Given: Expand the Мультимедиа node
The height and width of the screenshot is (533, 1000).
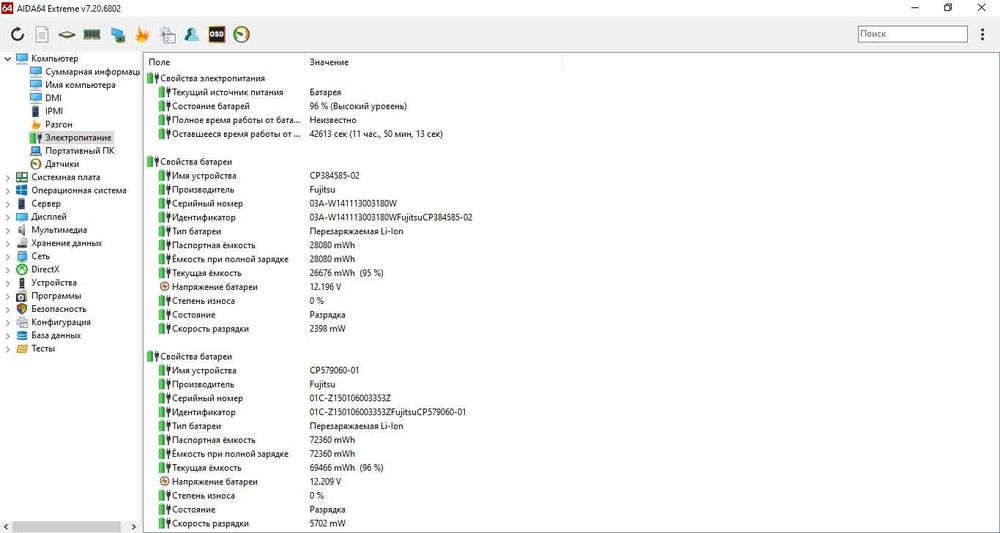Looking at the screenshot, I should pyautogui.click(x=7, y=230).
